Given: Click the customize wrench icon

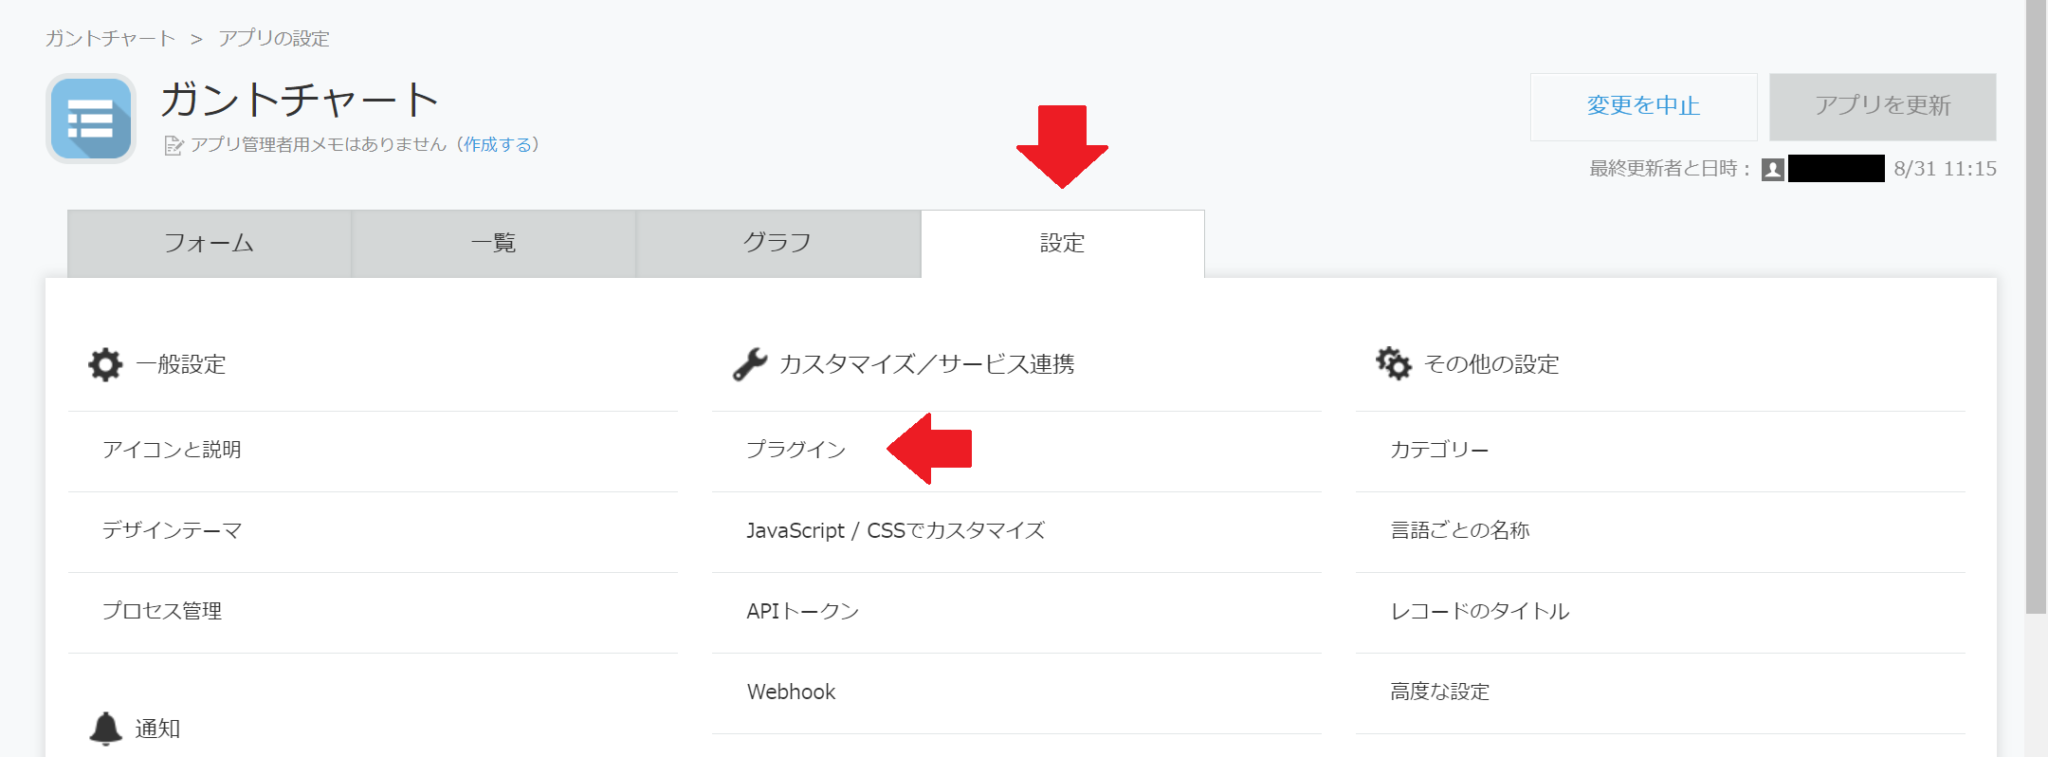Looking at the screenshot, I should point(749,365).
